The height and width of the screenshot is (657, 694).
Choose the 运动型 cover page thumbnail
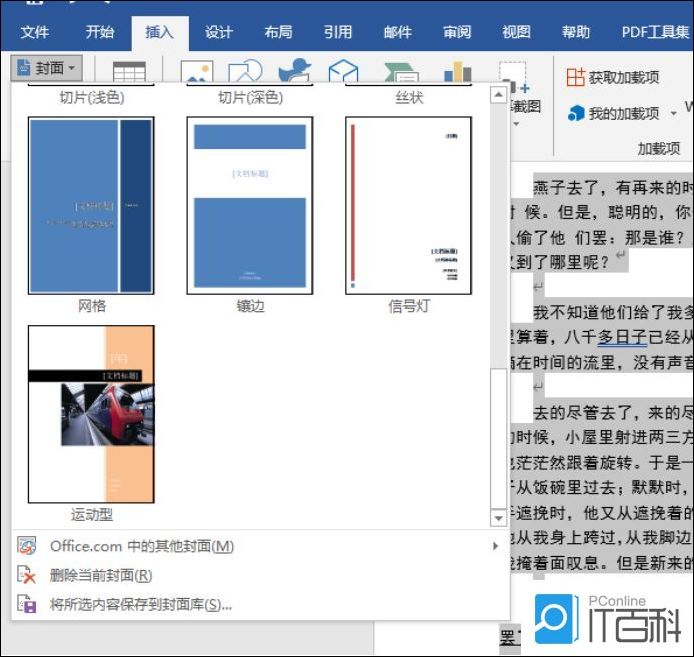(x=91, y=414)
